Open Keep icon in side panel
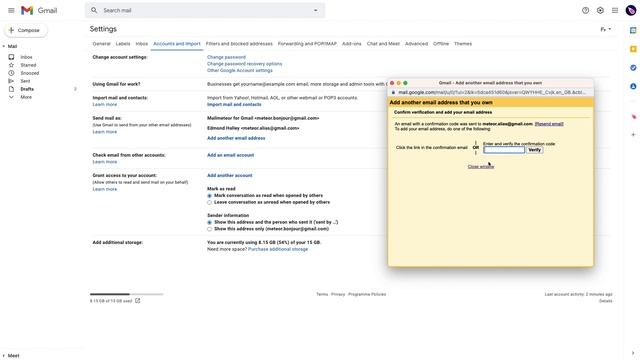640x360 pixels. click(x=633, y=49)
